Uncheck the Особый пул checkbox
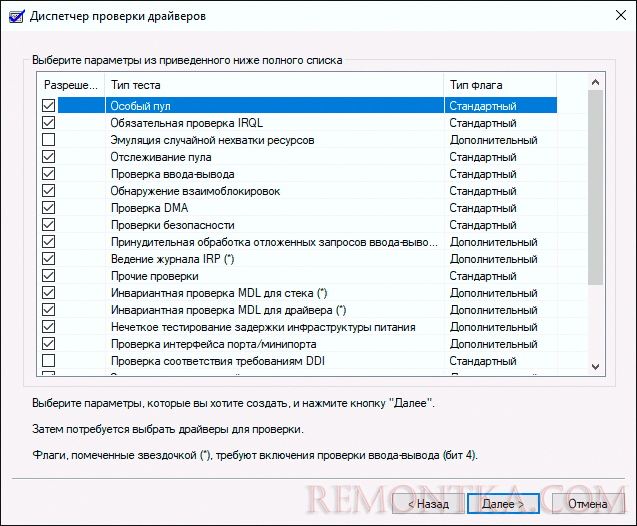 49,106
